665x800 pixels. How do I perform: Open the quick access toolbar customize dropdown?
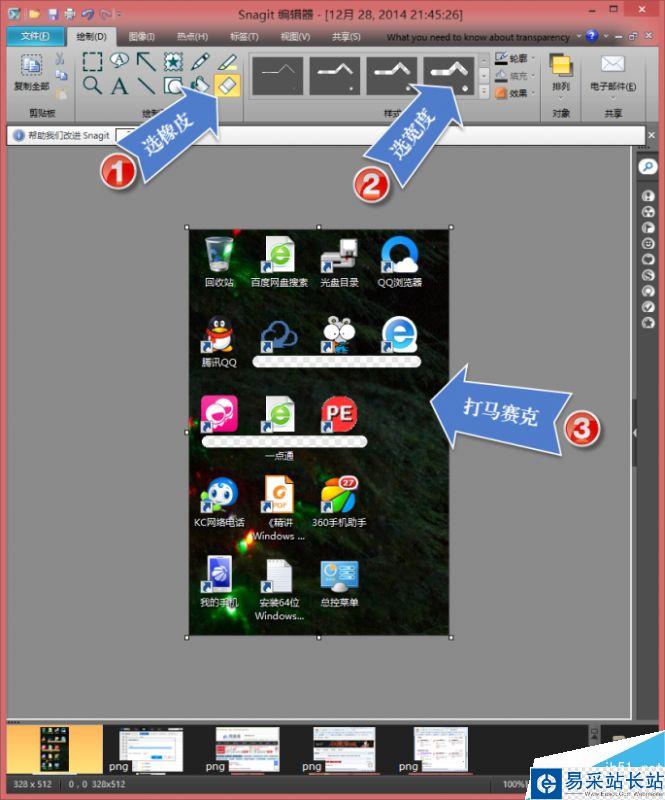pyautogui.click(x=119, y=14)
